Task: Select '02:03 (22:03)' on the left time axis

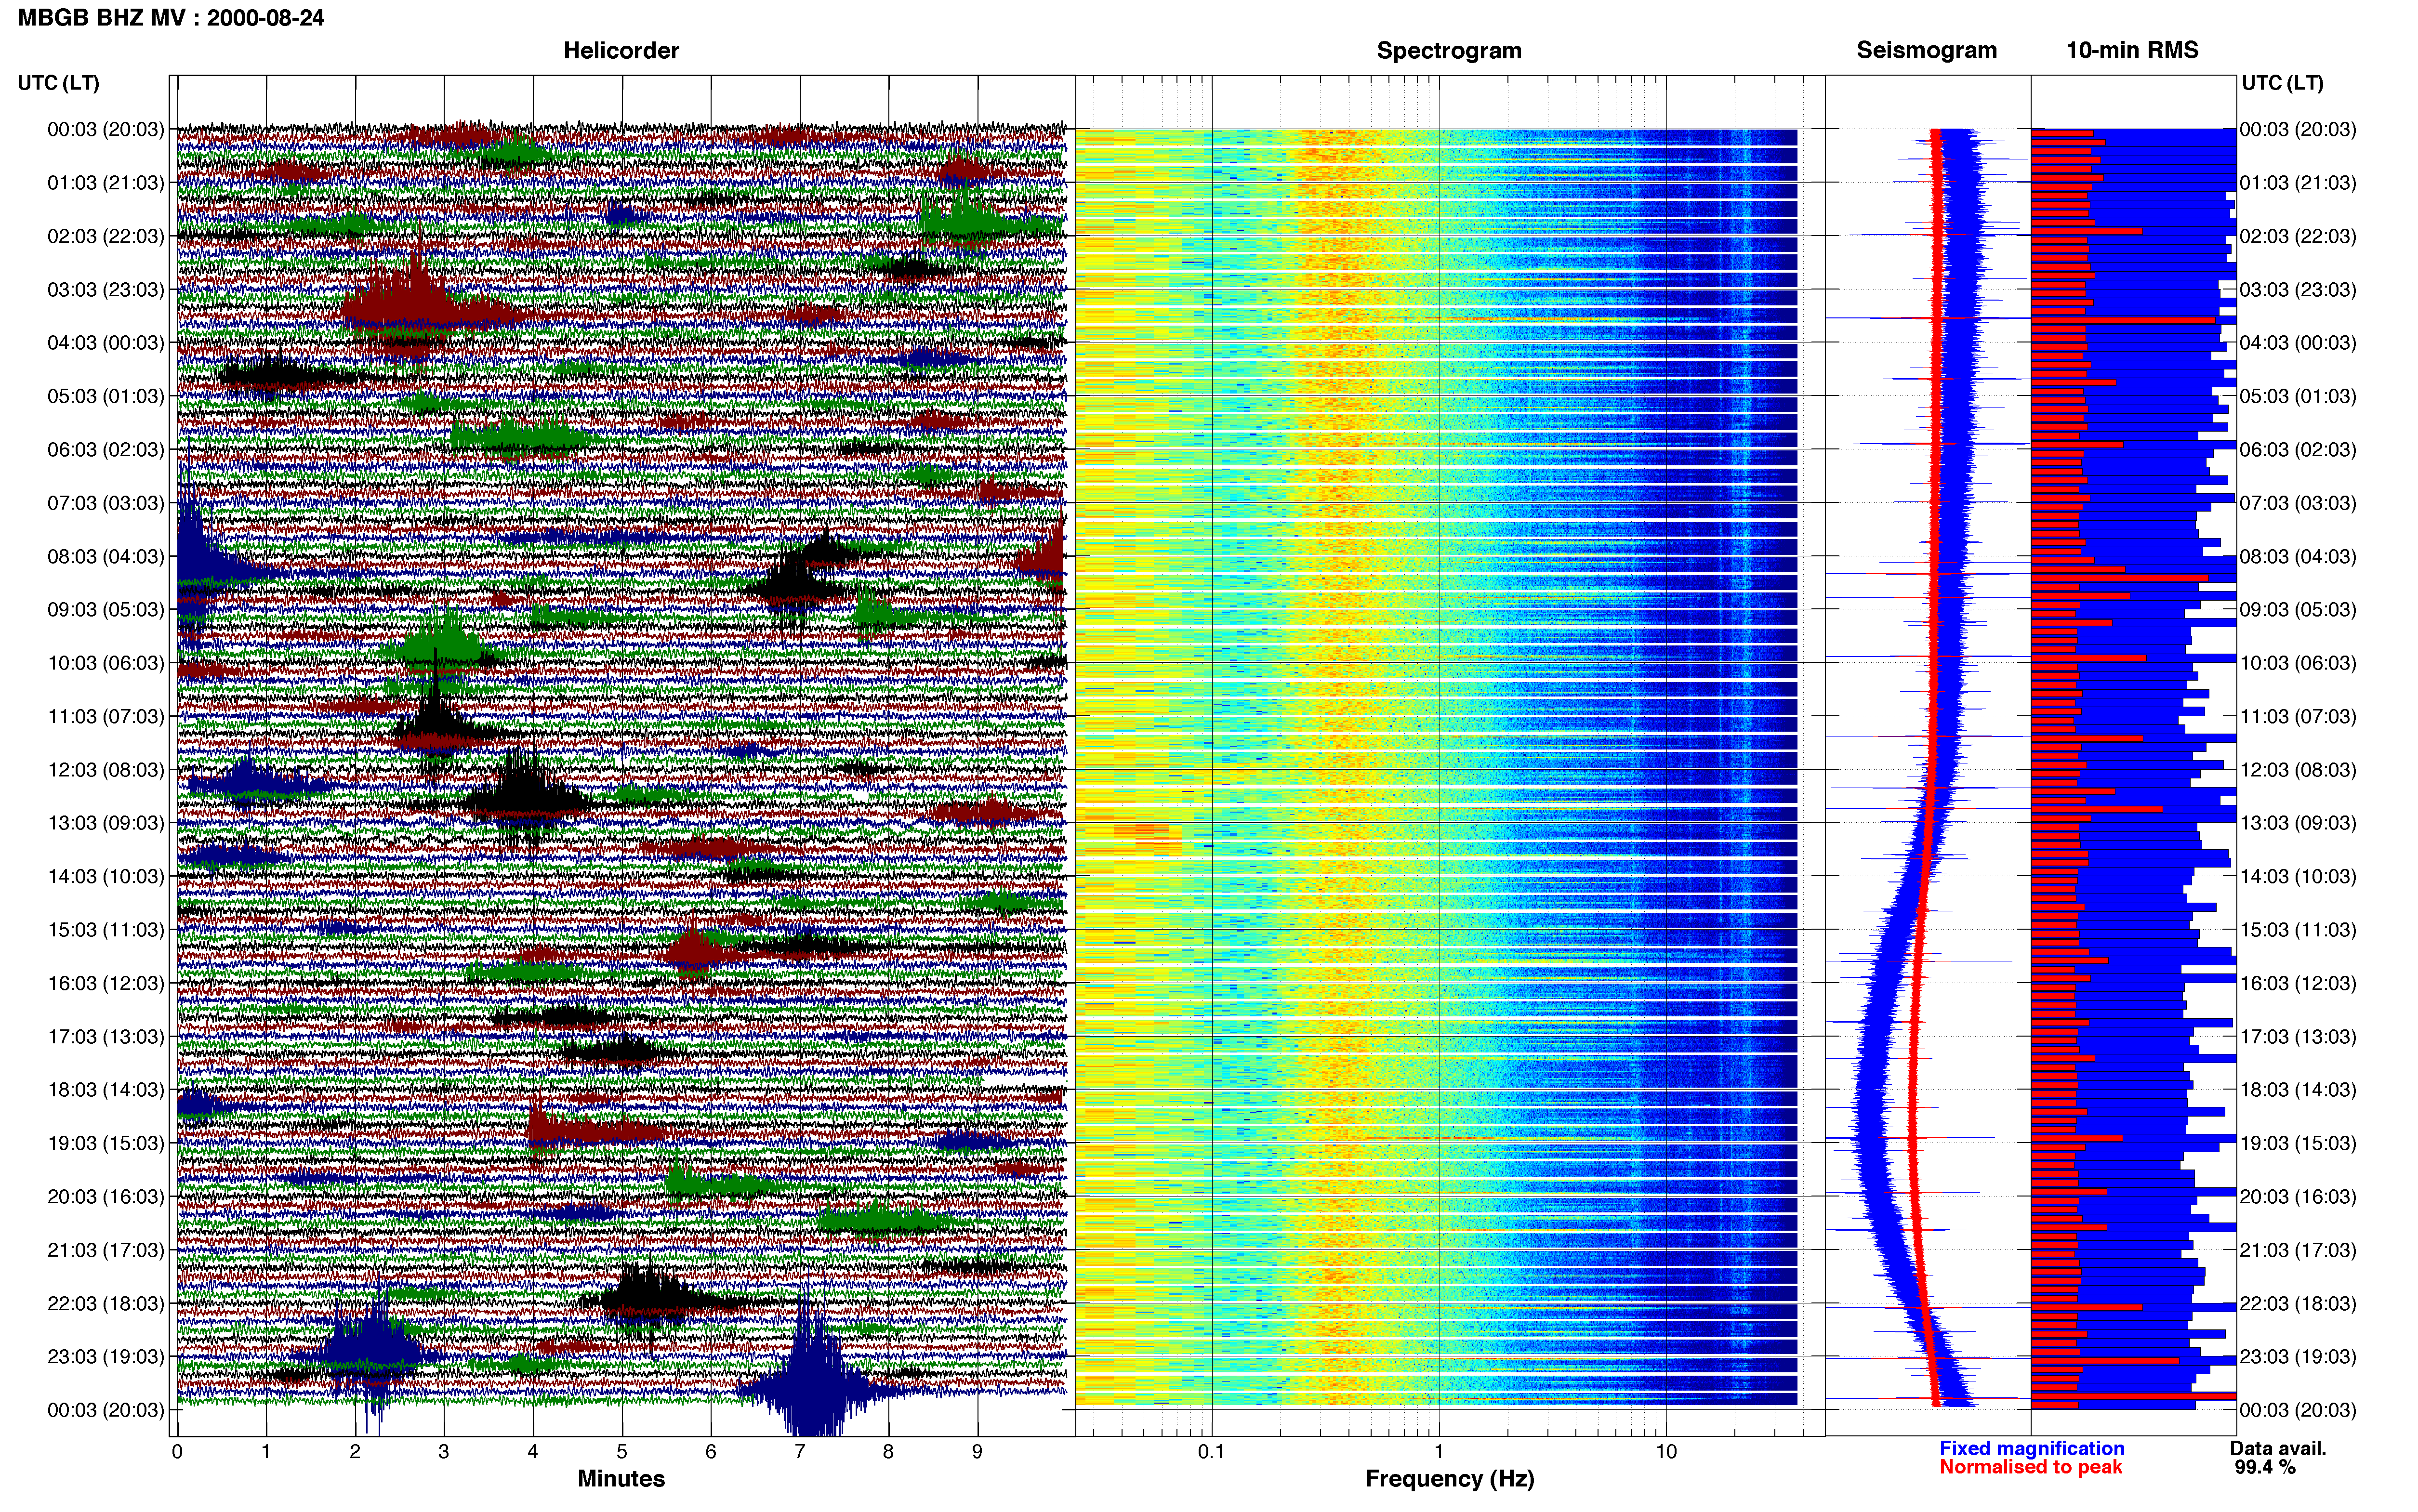Action: [x=105, y=236]
